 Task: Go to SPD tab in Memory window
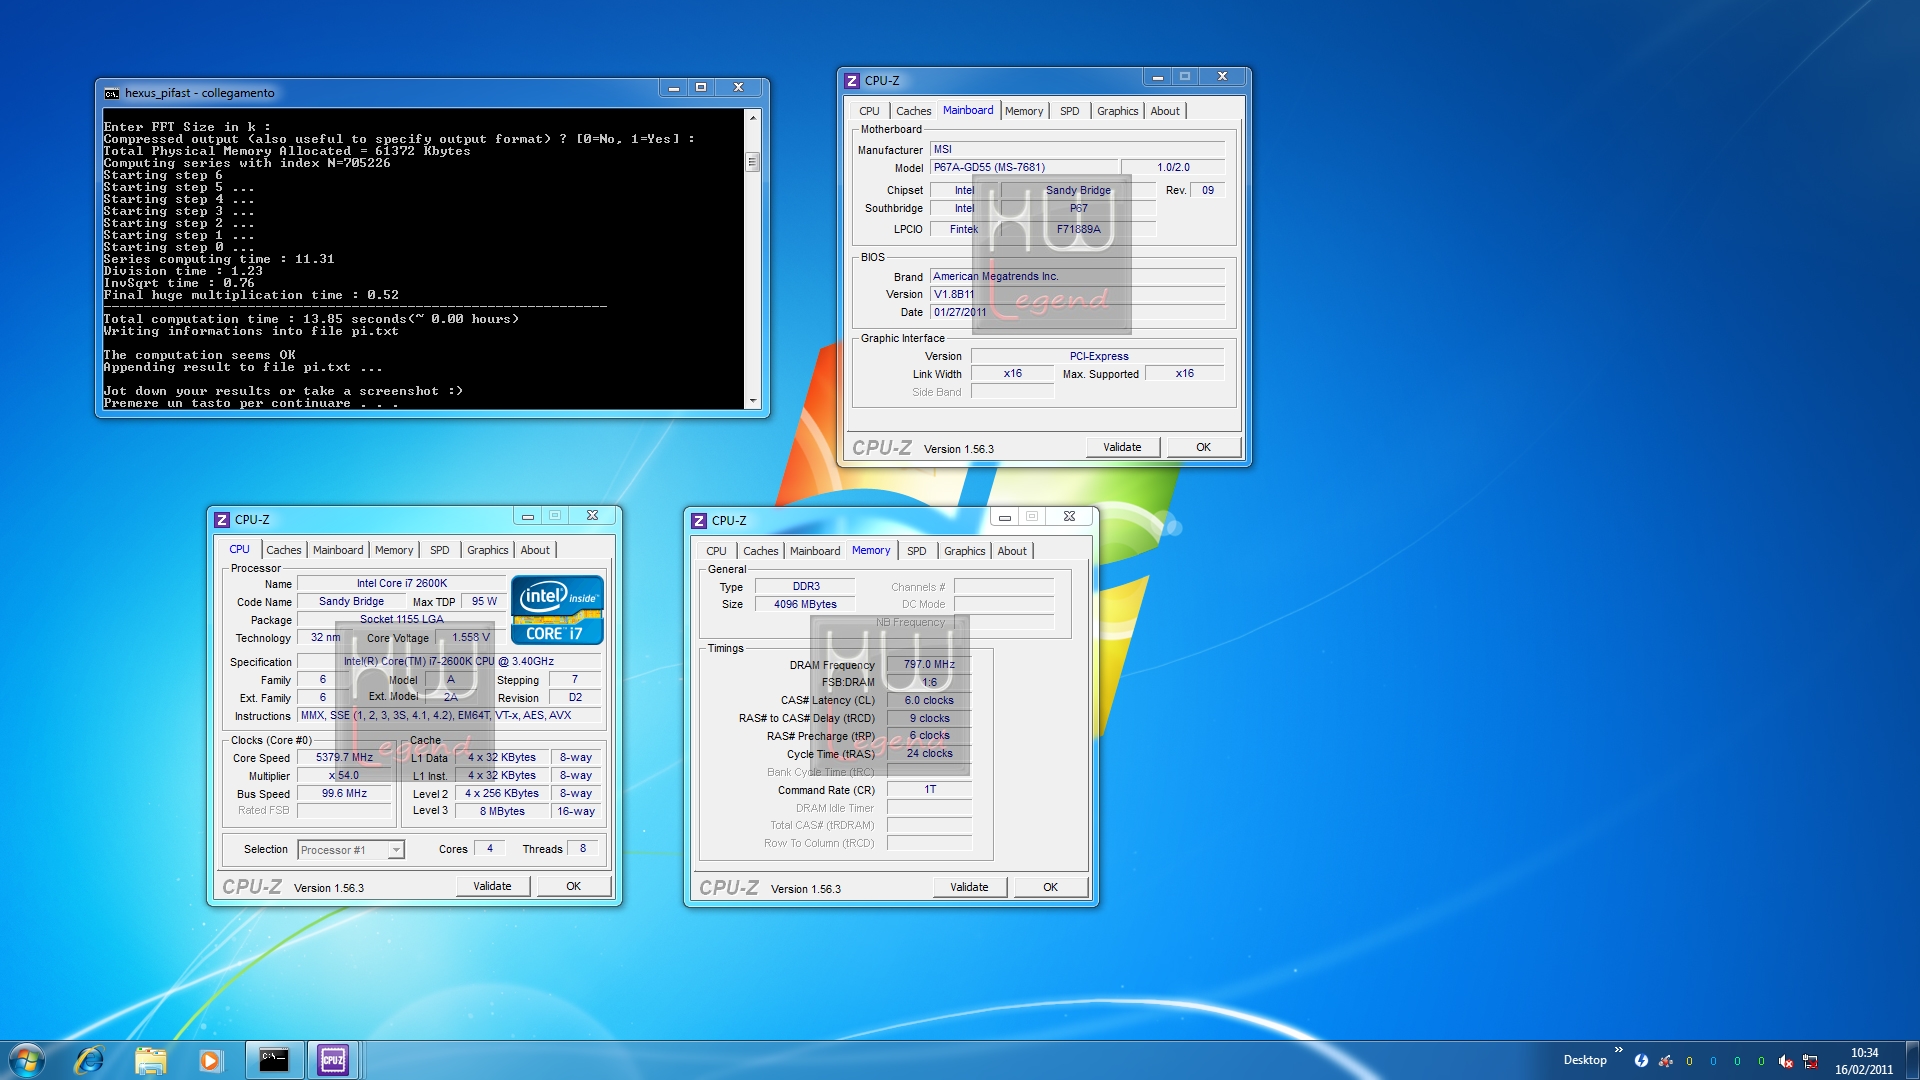(916, 551)
